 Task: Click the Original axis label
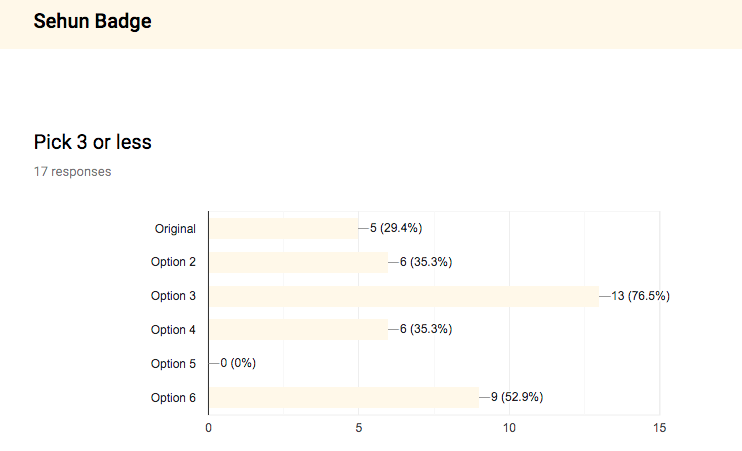point(175,229)
